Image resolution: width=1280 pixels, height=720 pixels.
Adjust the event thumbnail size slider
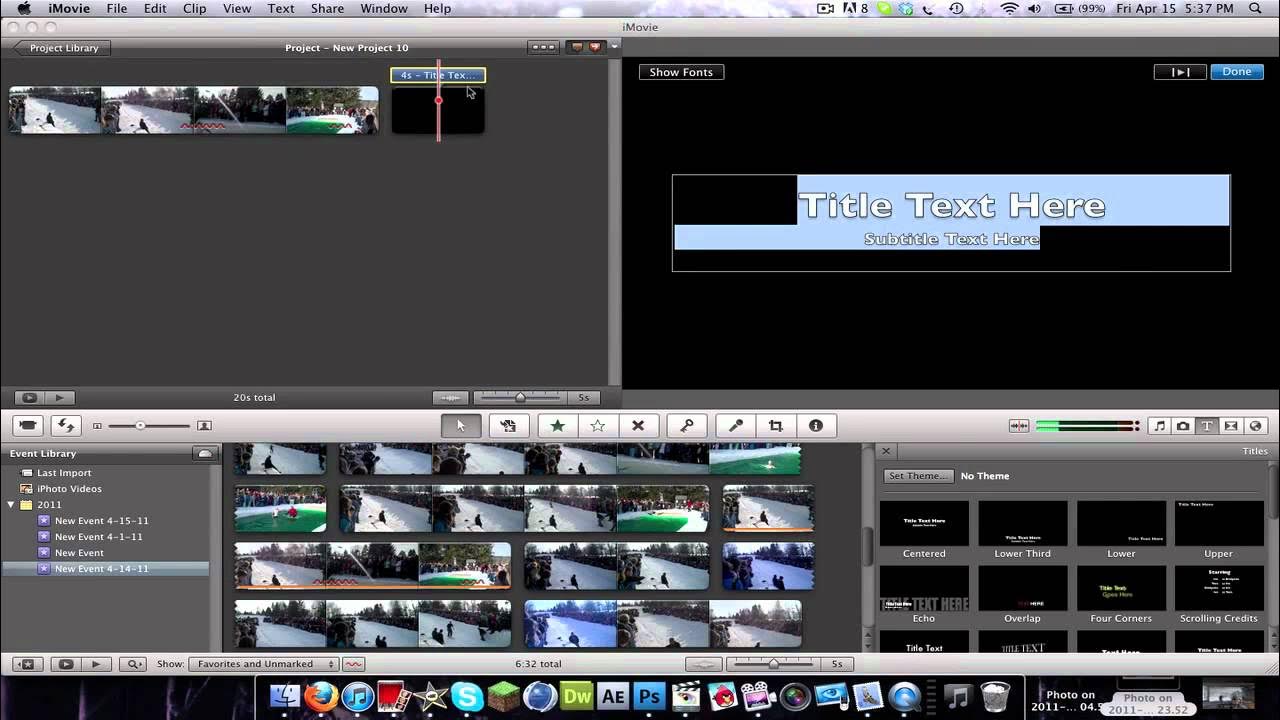point(149,426)
